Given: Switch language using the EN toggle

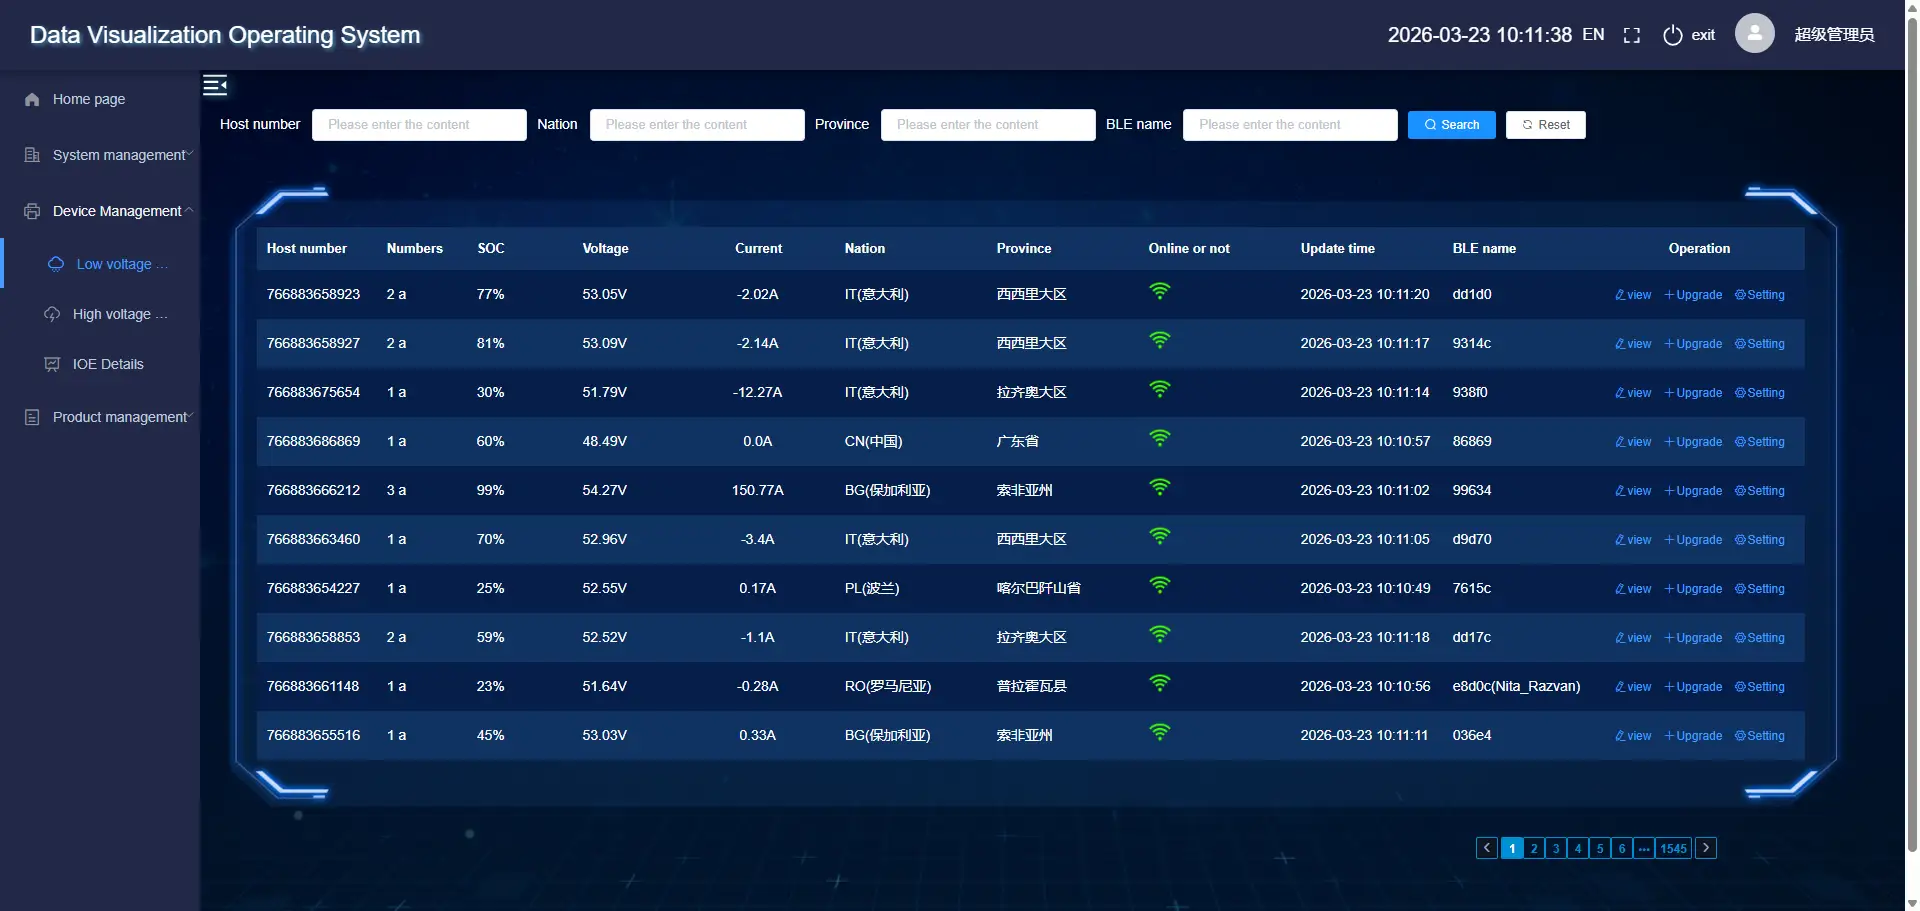Looking at the screenshot, I should point(1593,35).
